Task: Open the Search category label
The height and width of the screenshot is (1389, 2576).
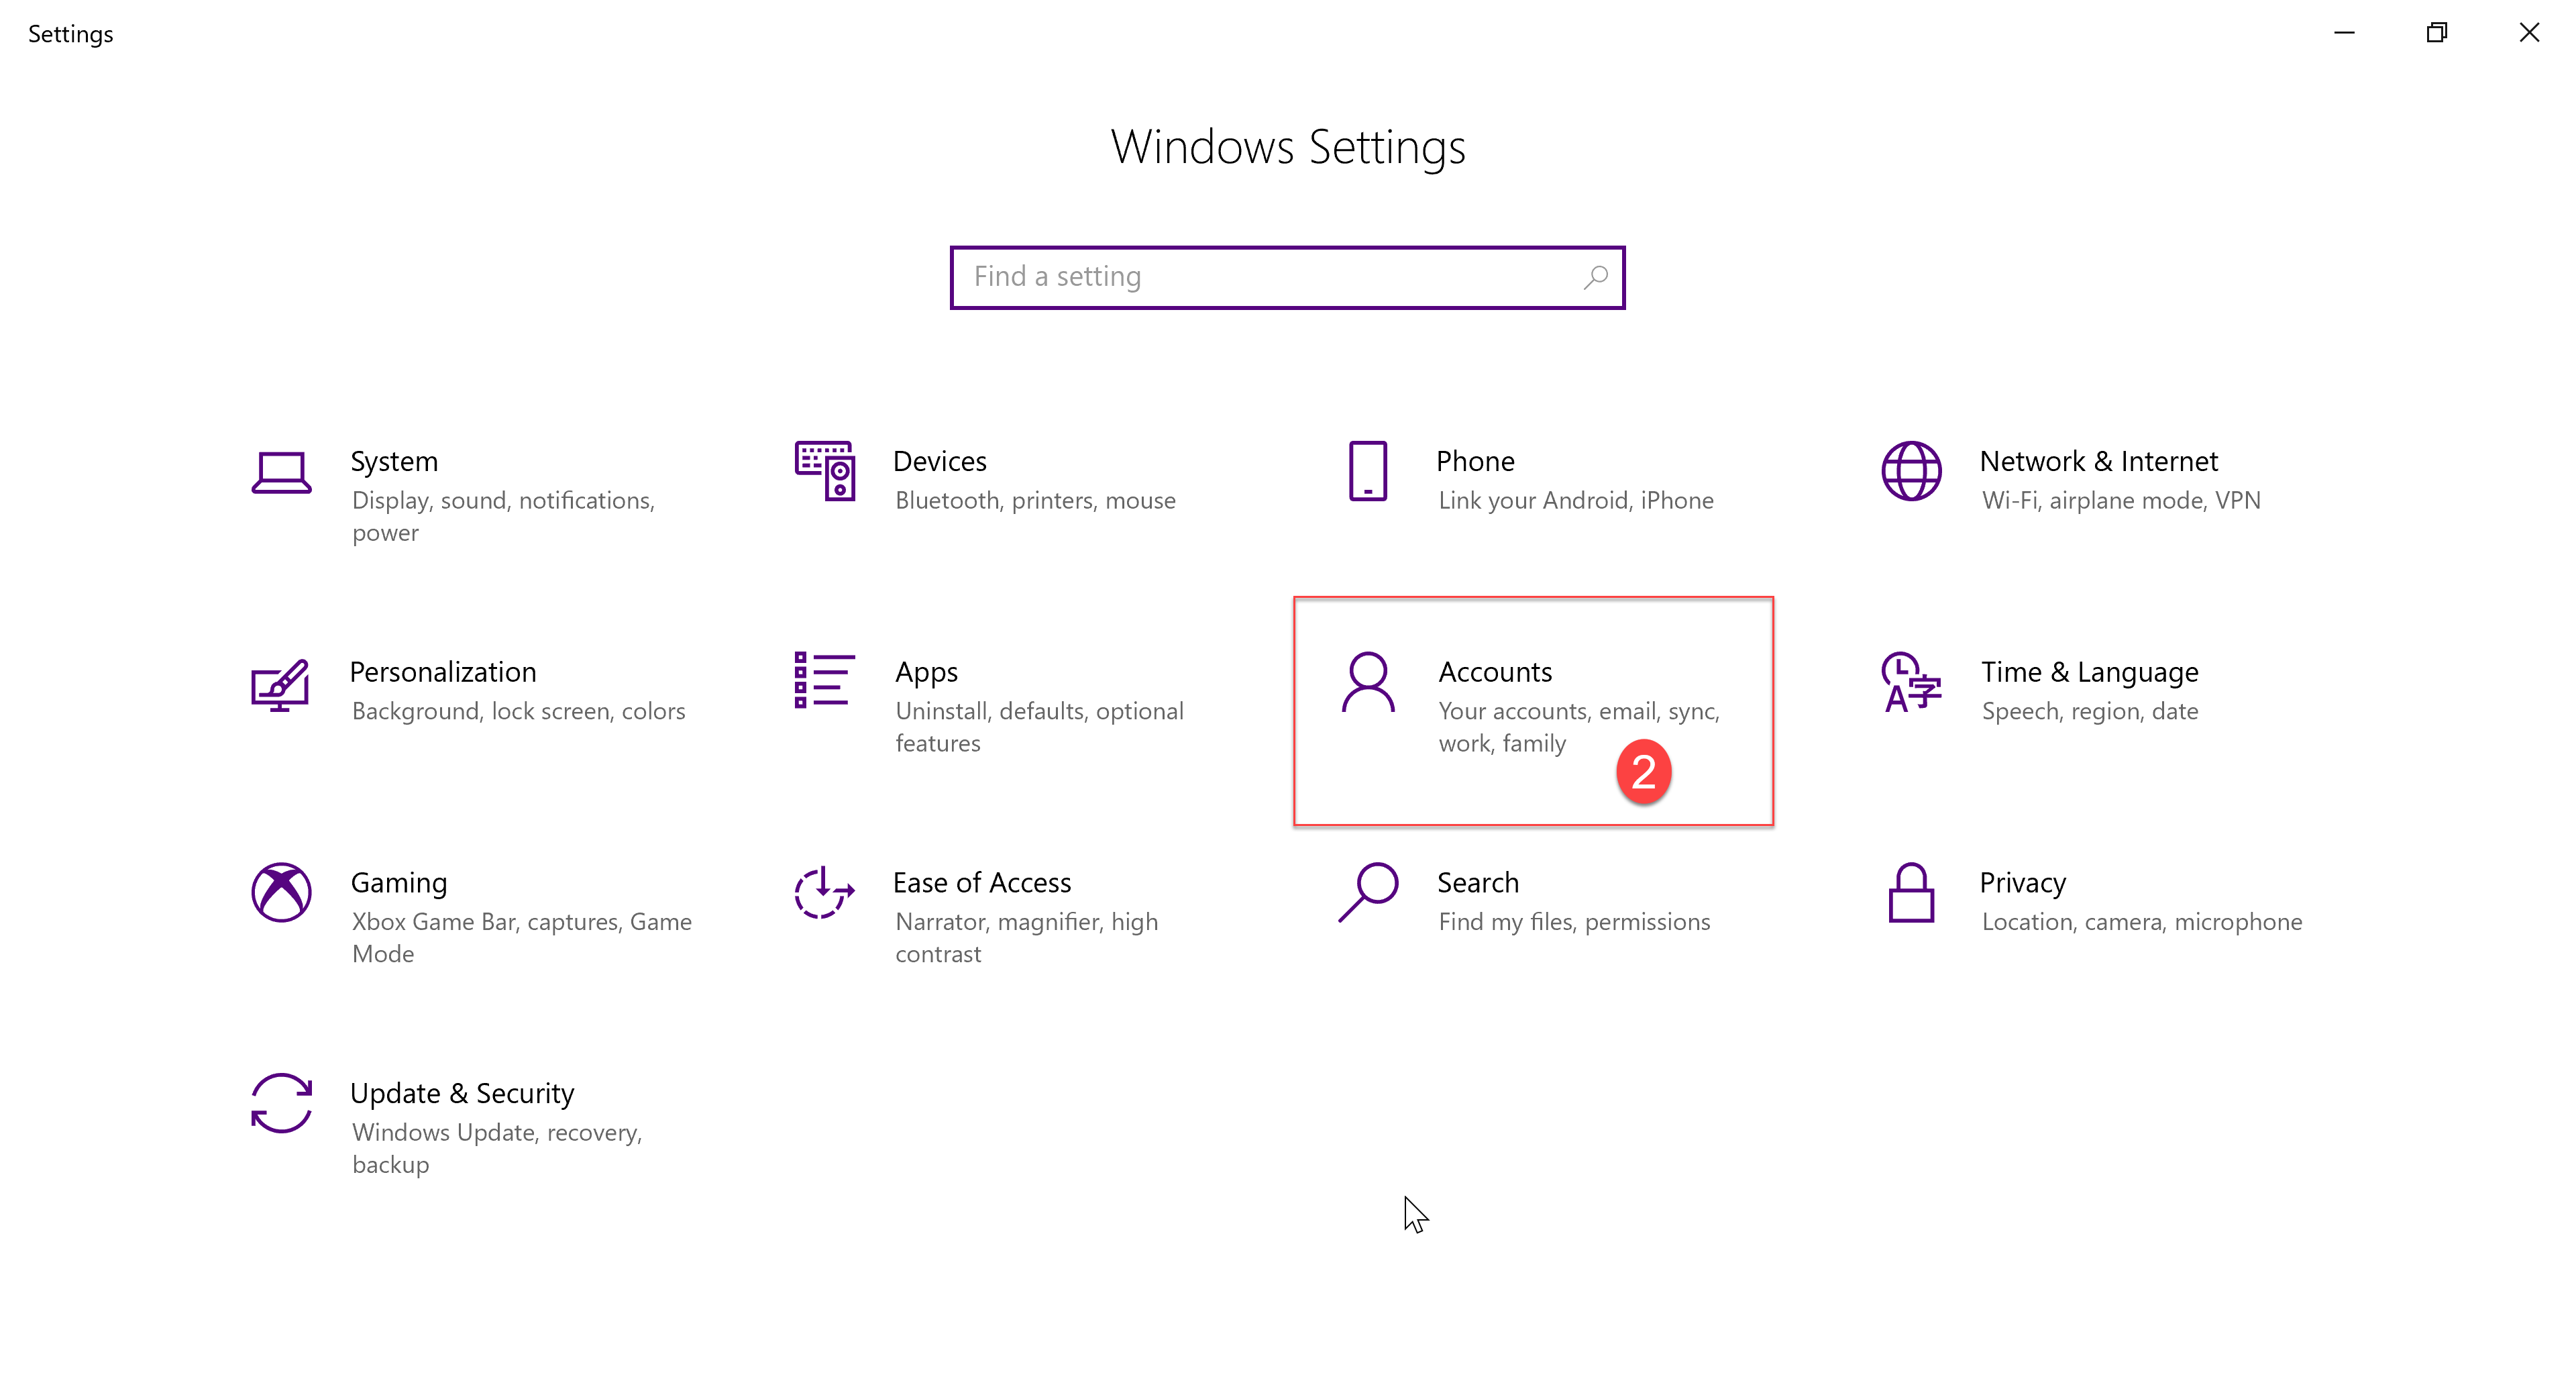Action: click(x=1477, y=882)
